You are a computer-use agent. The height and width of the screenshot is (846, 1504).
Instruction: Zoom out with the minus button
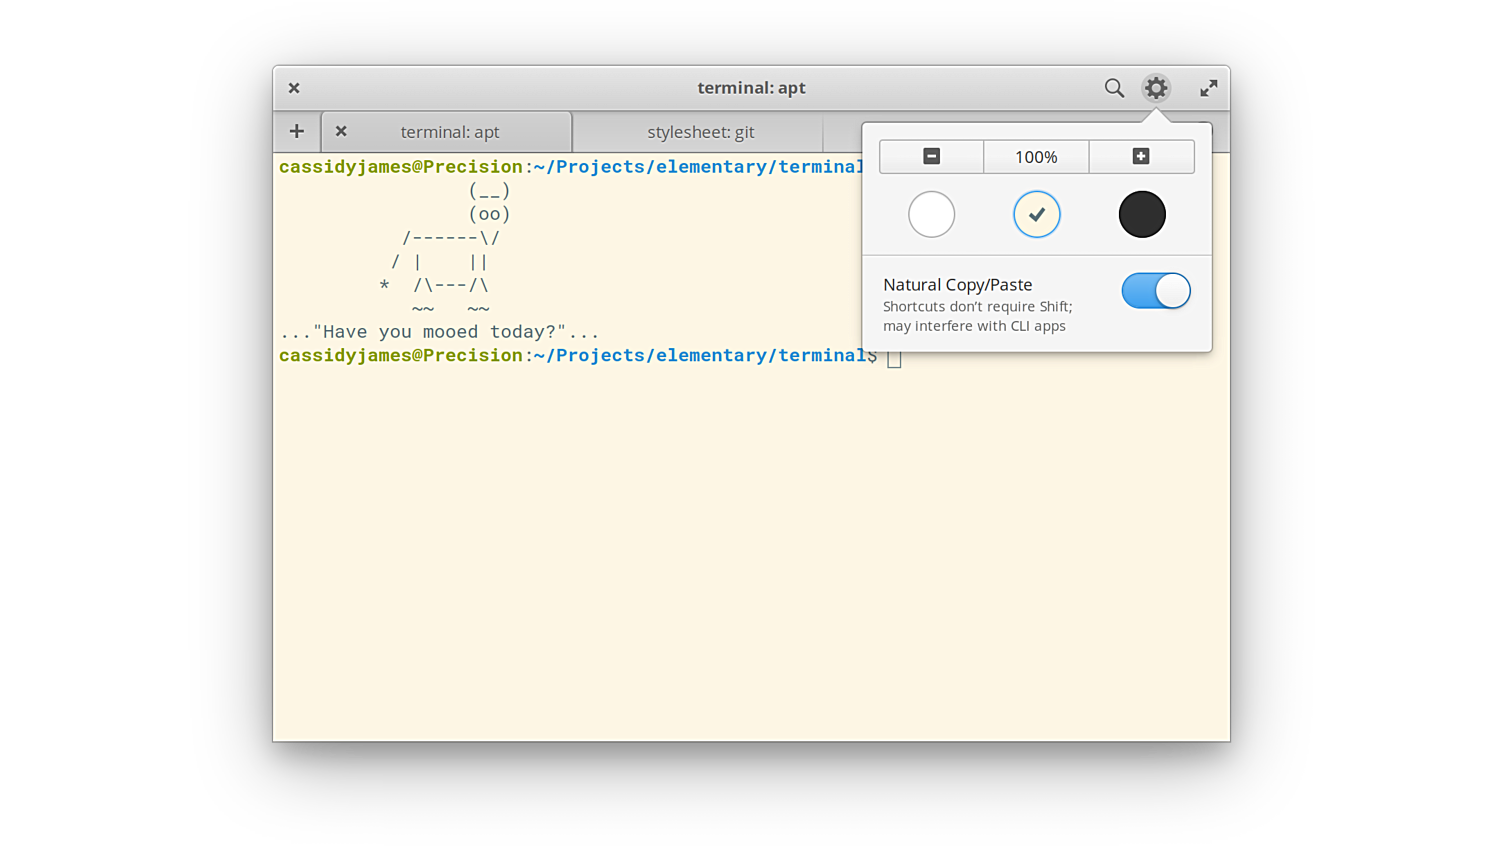coord(931,157)
